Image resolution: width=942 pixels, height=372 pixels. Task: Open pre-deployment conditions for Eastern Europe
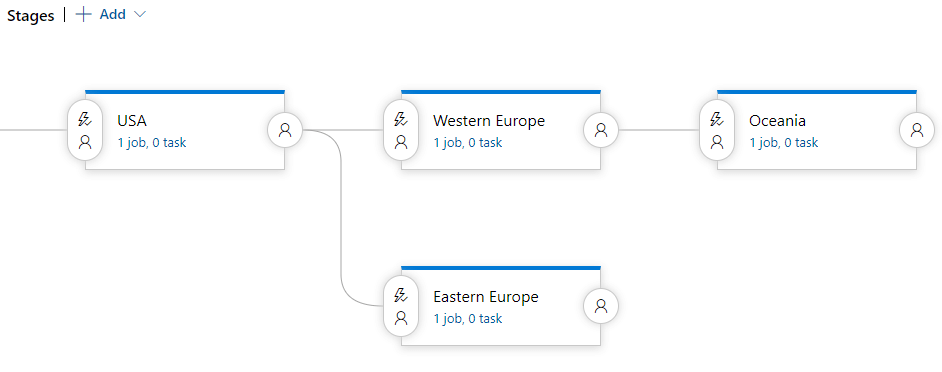(401, 306)
